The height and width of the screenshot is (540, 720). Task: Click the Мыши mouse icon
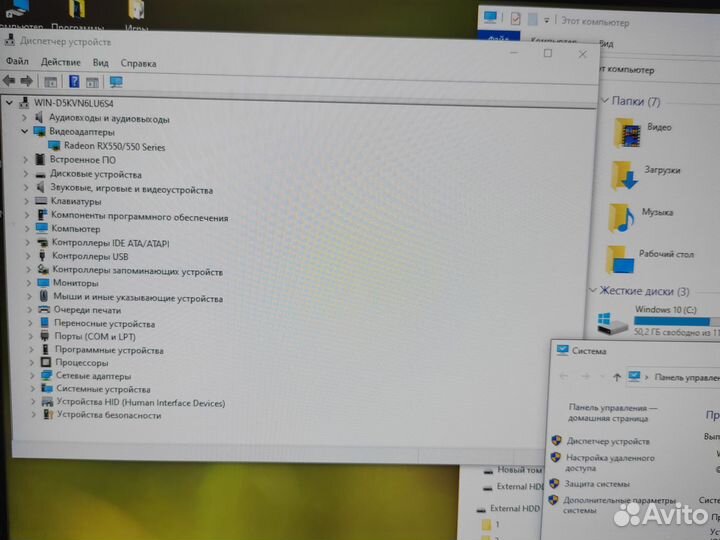[44, 296]
